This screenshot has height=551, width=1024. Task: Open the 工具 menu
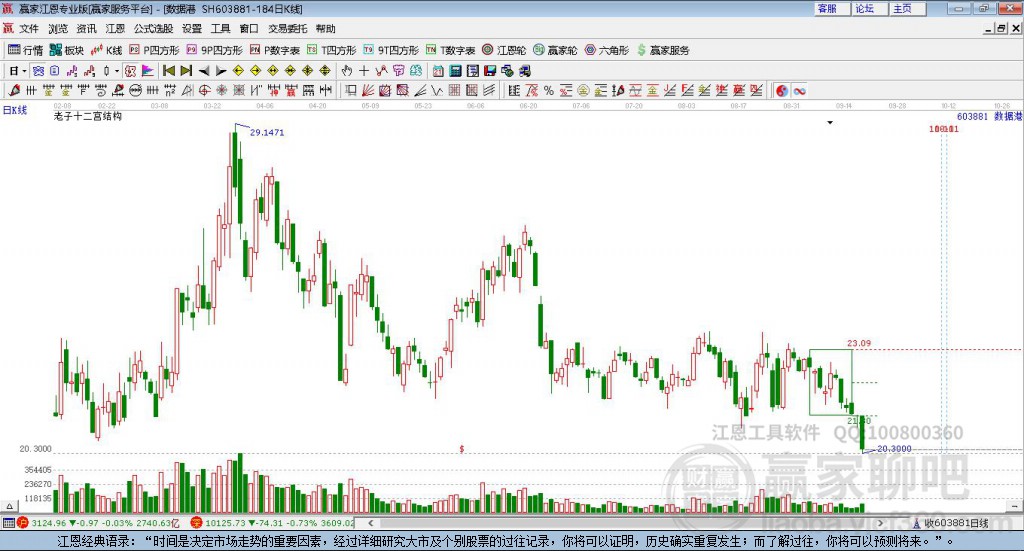[x=220, y=29]
